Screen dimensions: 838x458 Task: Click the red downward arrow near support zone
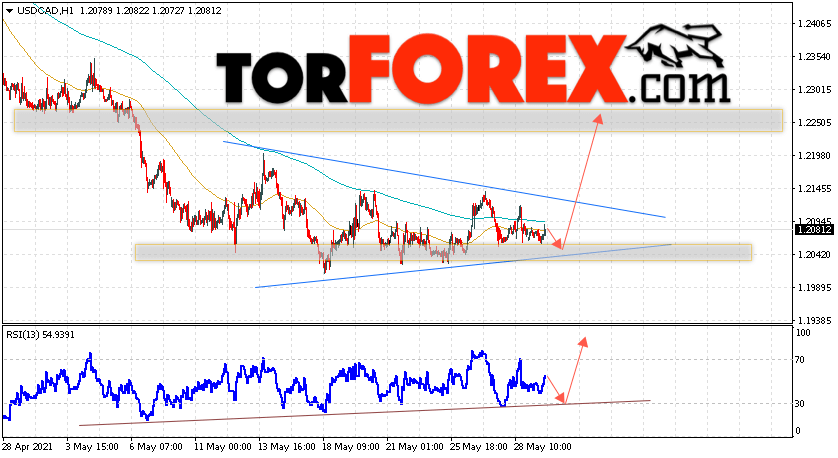pos(555,238)
